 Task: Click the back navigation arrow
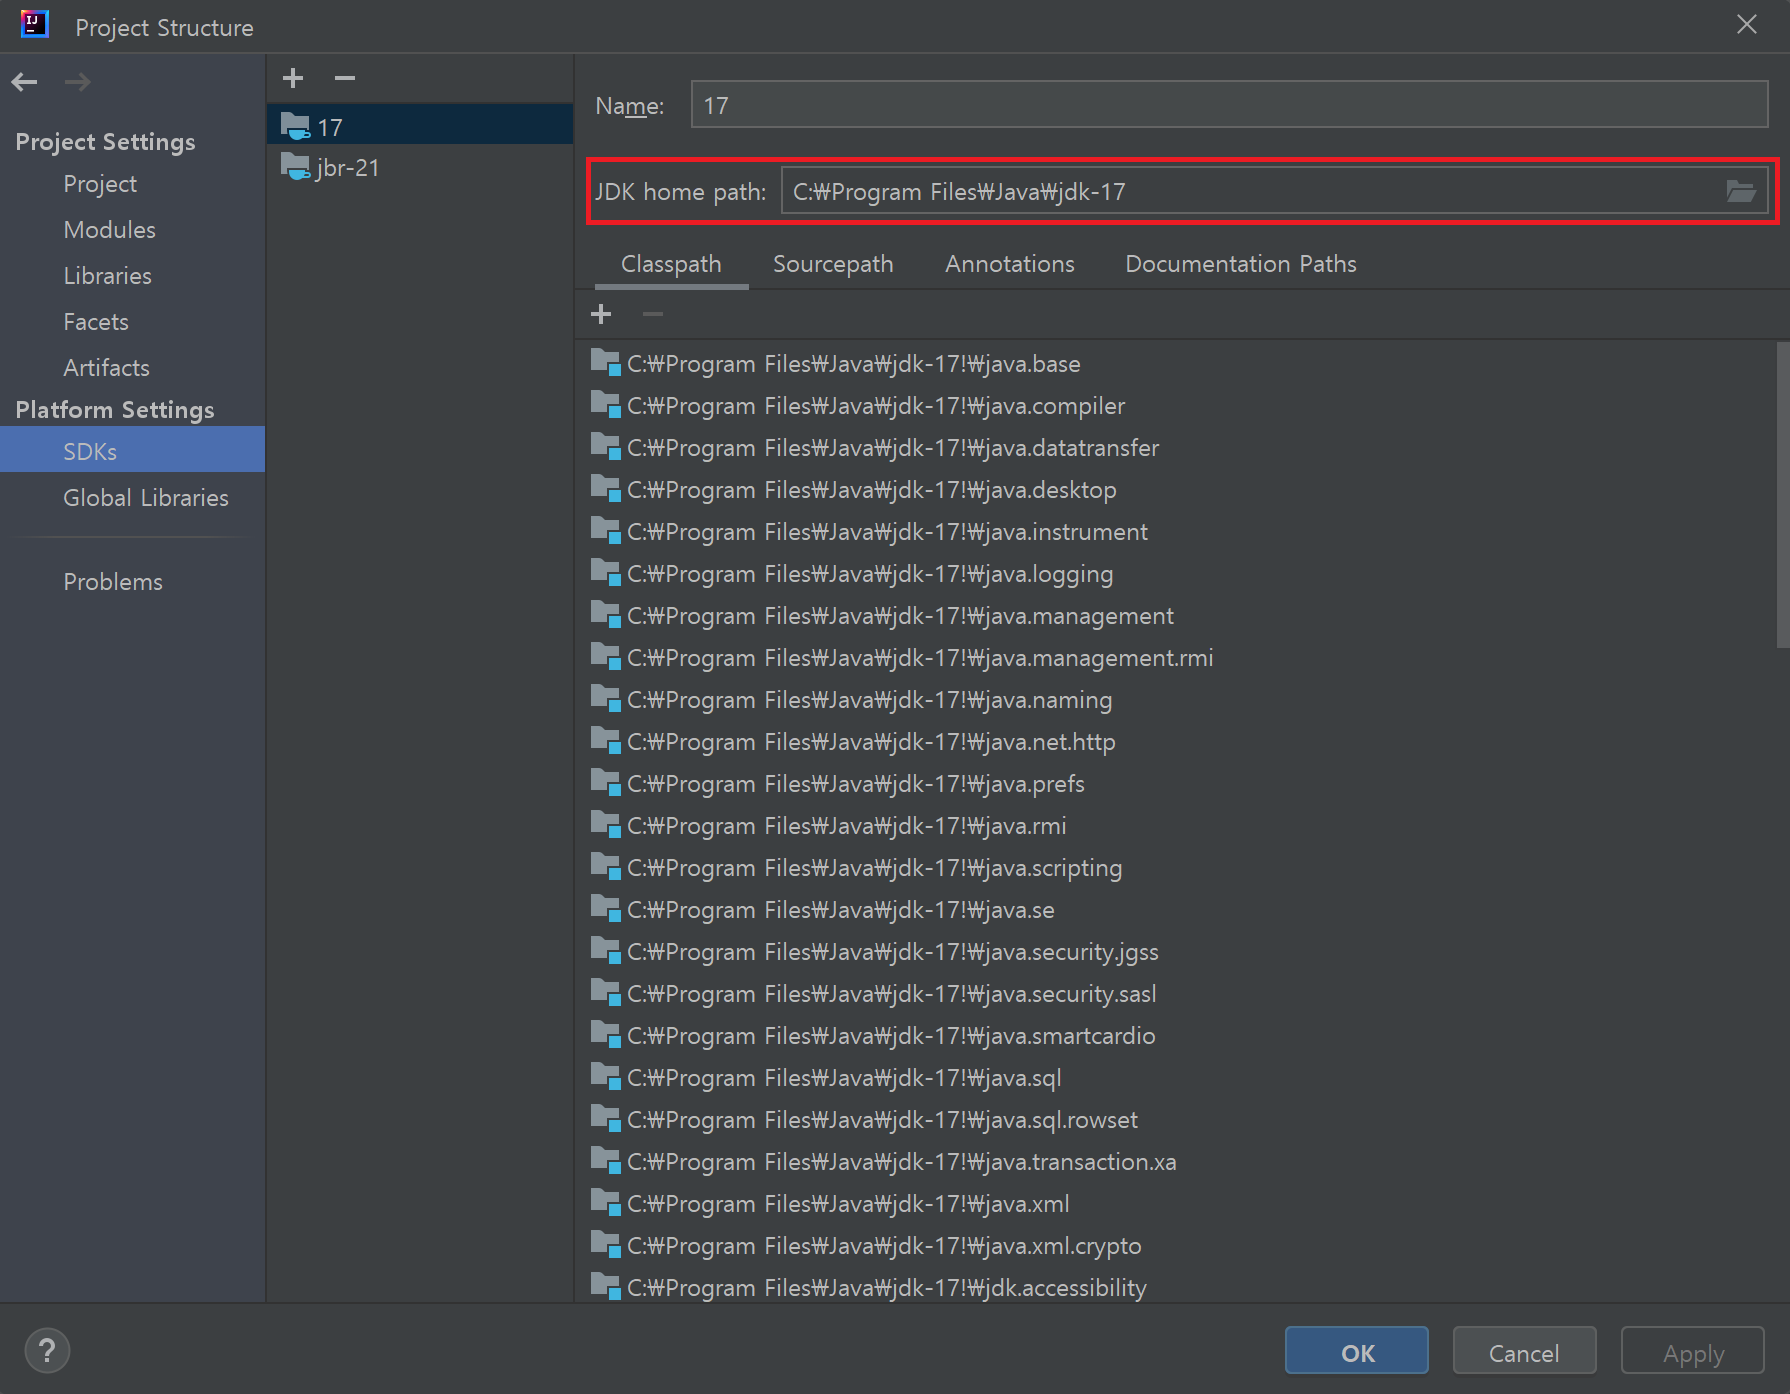(x=25, y=82)
